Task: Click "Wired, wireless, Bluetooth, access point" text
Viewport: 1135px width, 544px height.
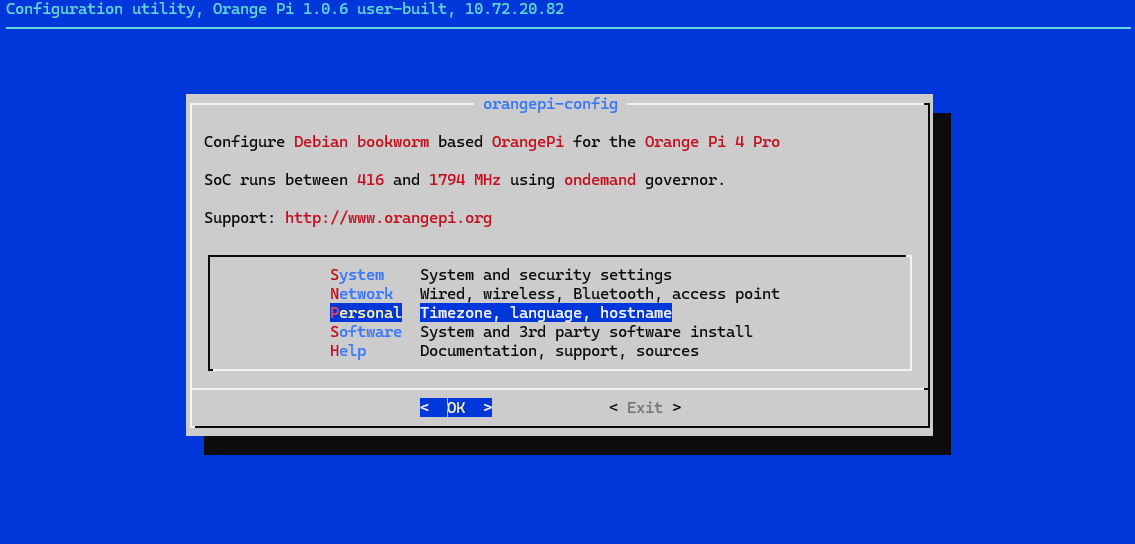Action: (599, 294)
